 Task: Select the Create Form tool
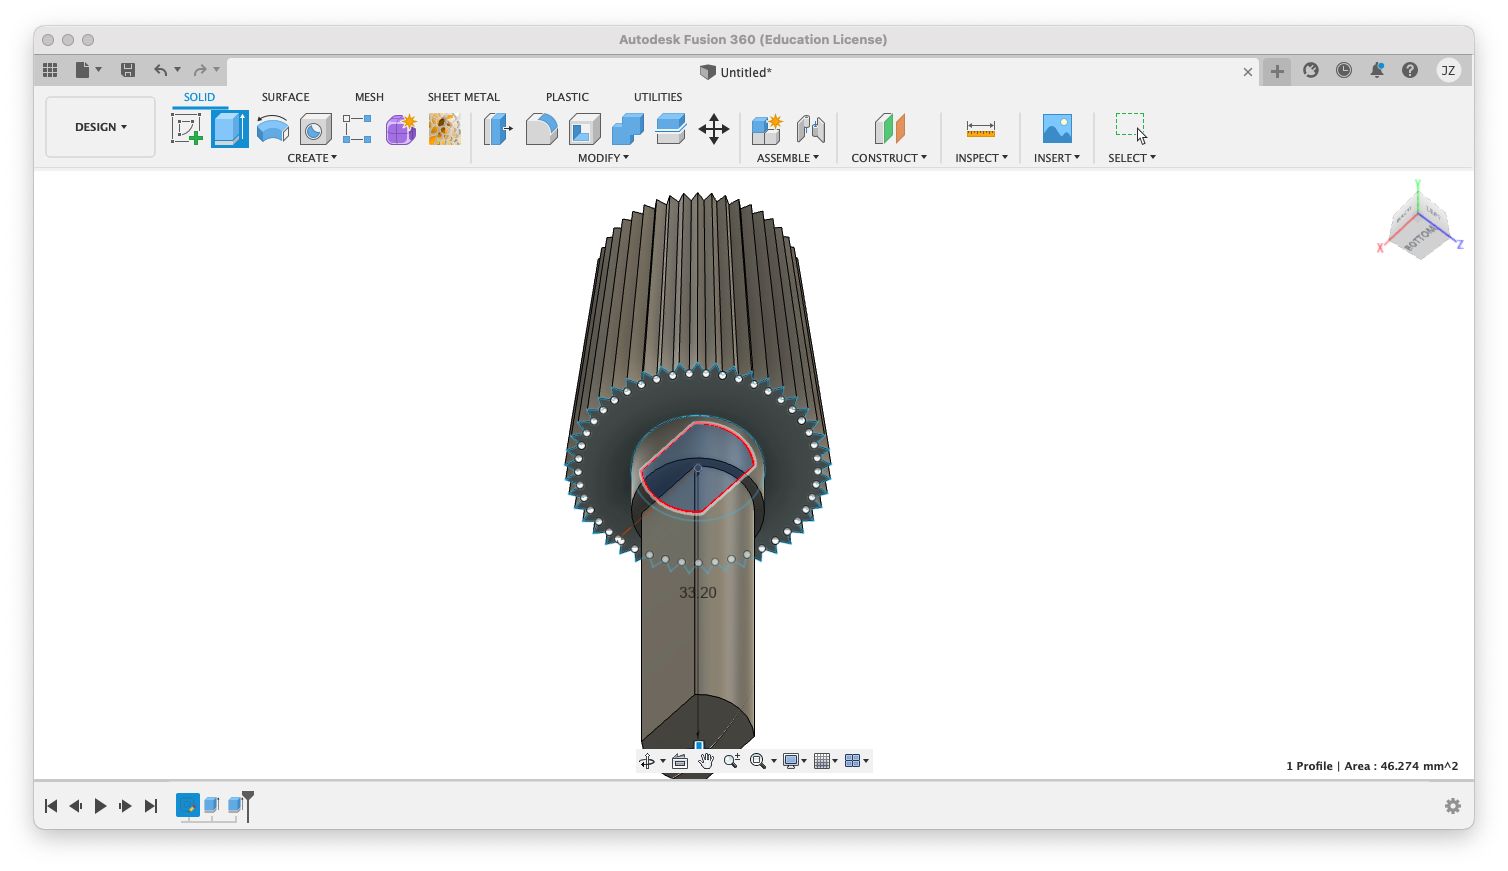pos(401,129)
